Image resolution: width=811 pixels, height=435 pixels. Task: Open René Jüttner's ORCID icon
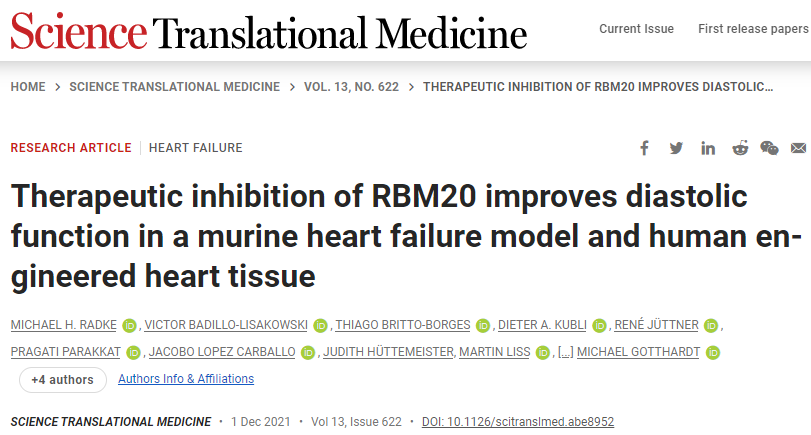(x=711, y=325)
